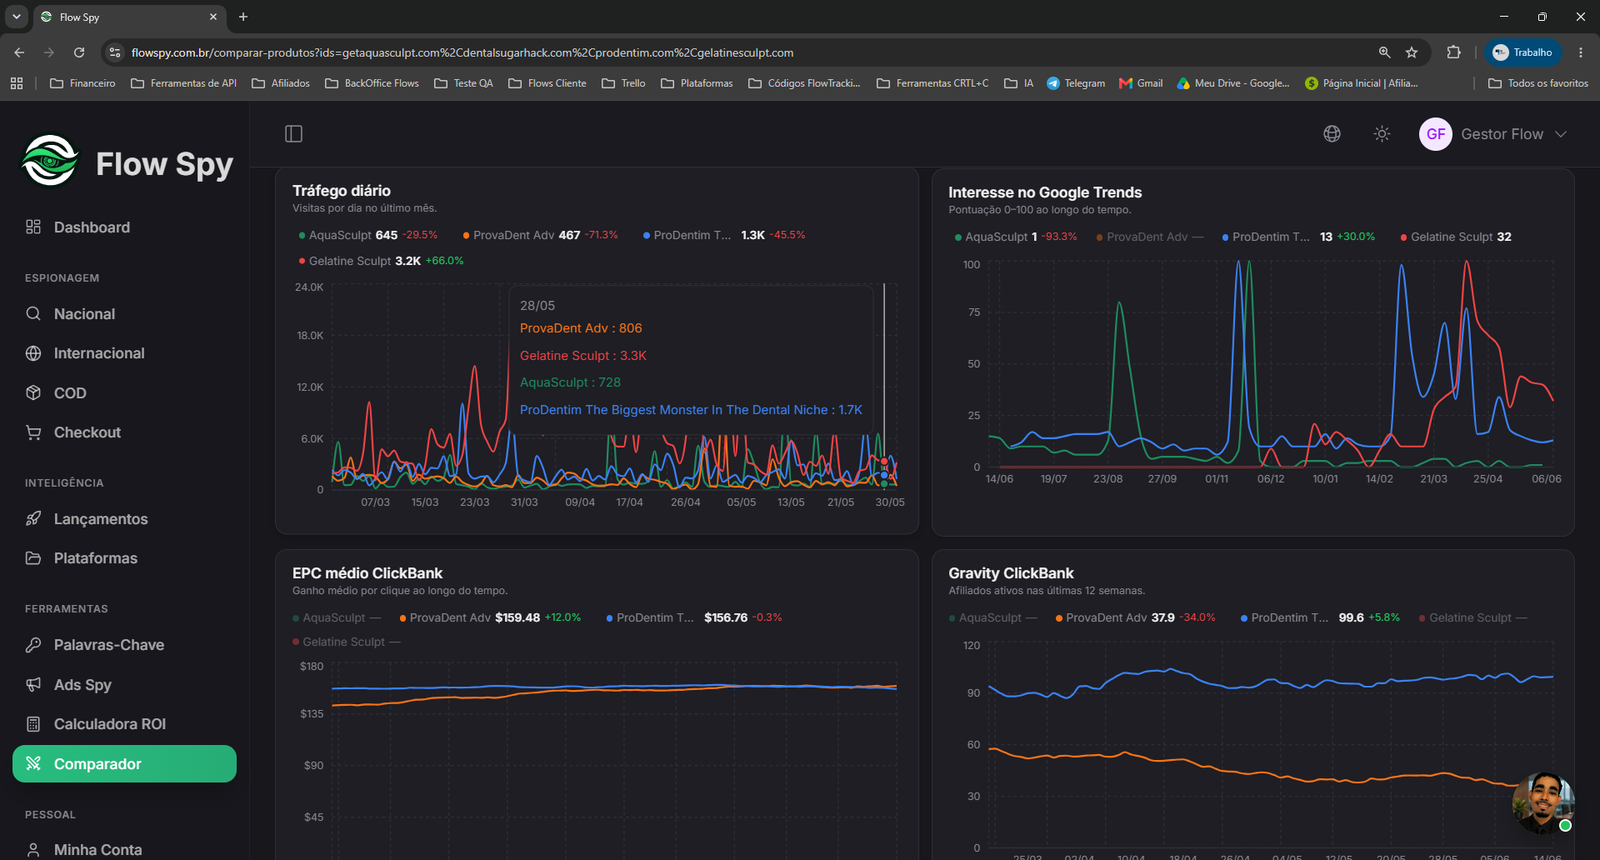Open the tab search chevron dropdown
Image resolution: width=1600 pixels, height=860 pixels.
pos(16,17)
